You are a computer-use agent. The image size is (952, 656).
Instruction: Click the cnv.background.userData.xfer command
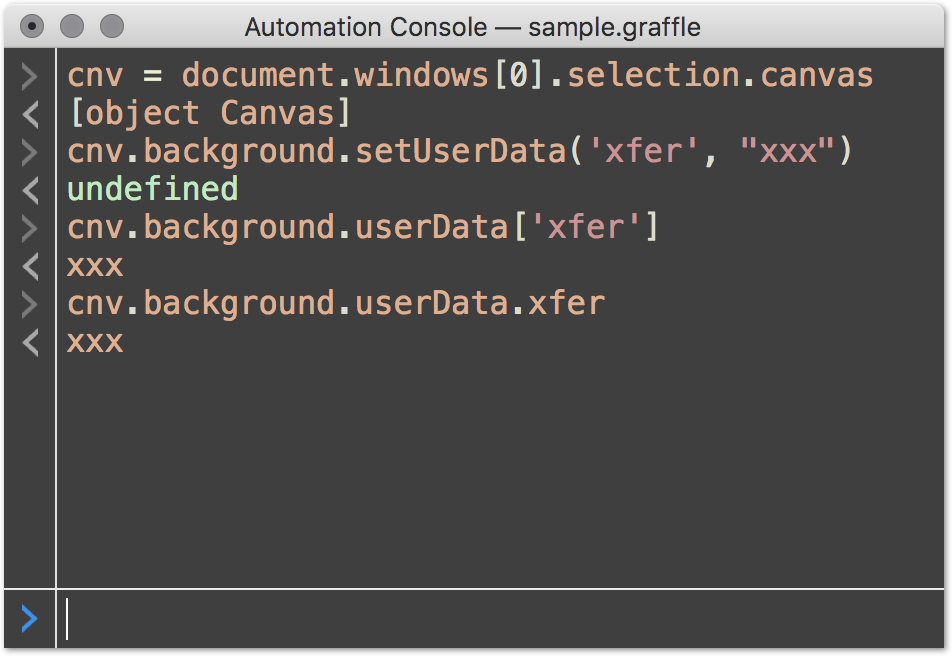pos(336,303)
